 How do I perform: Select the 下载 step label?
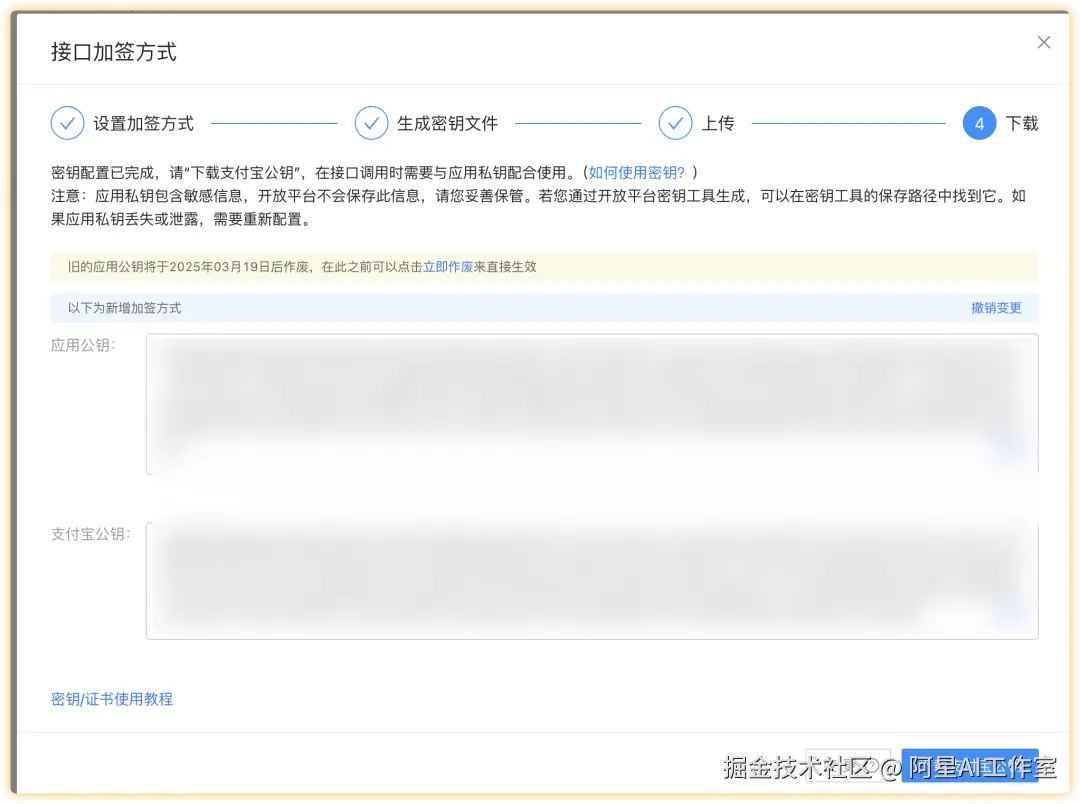(1021, 122)
